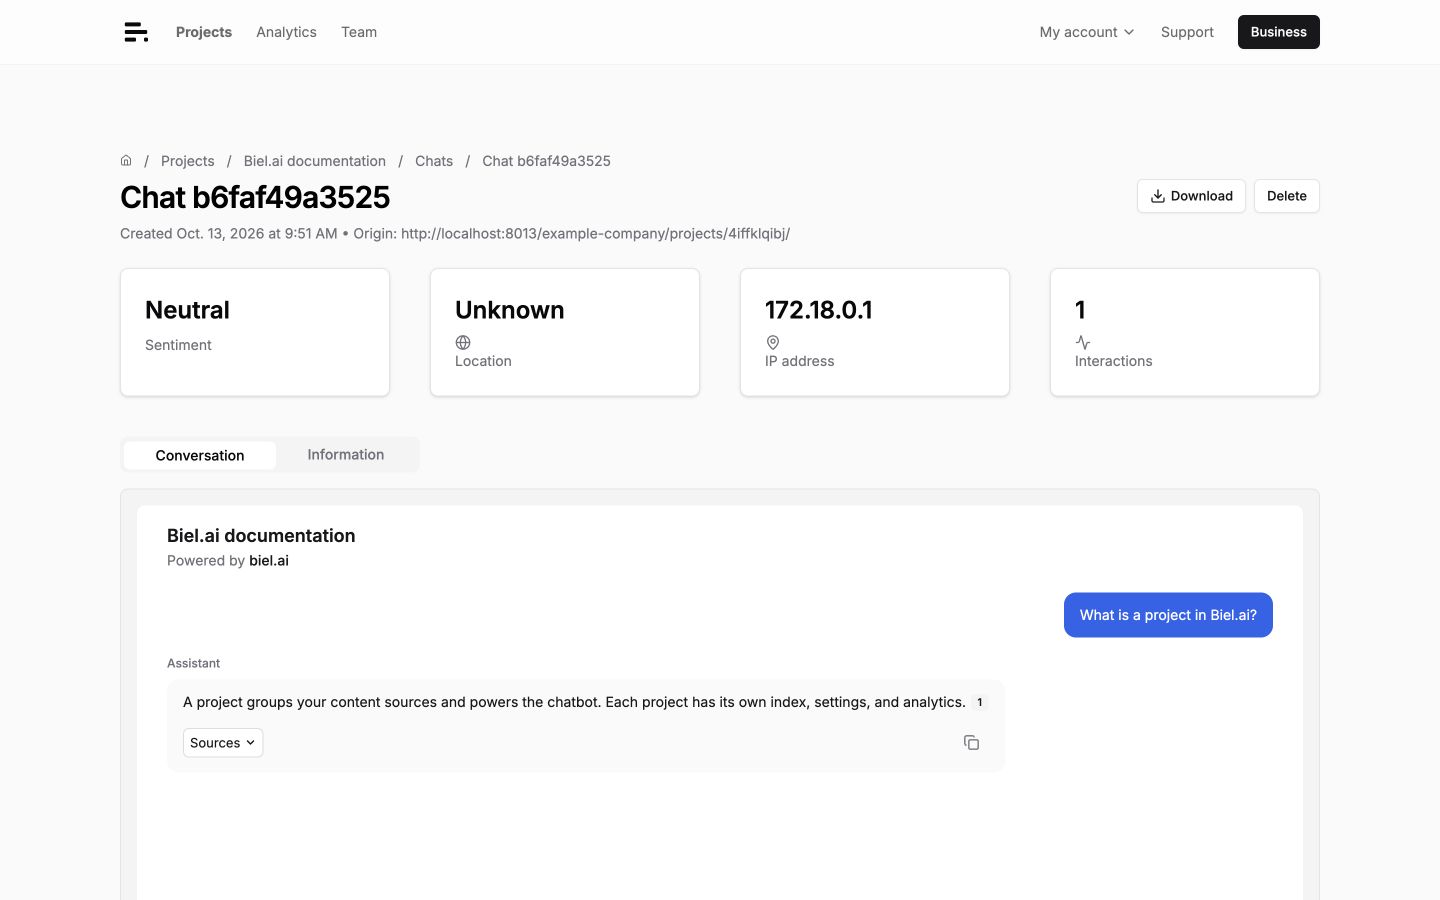Delete this chat
The height and width of the screenshot is (900, 1440).
point(1286,196)
